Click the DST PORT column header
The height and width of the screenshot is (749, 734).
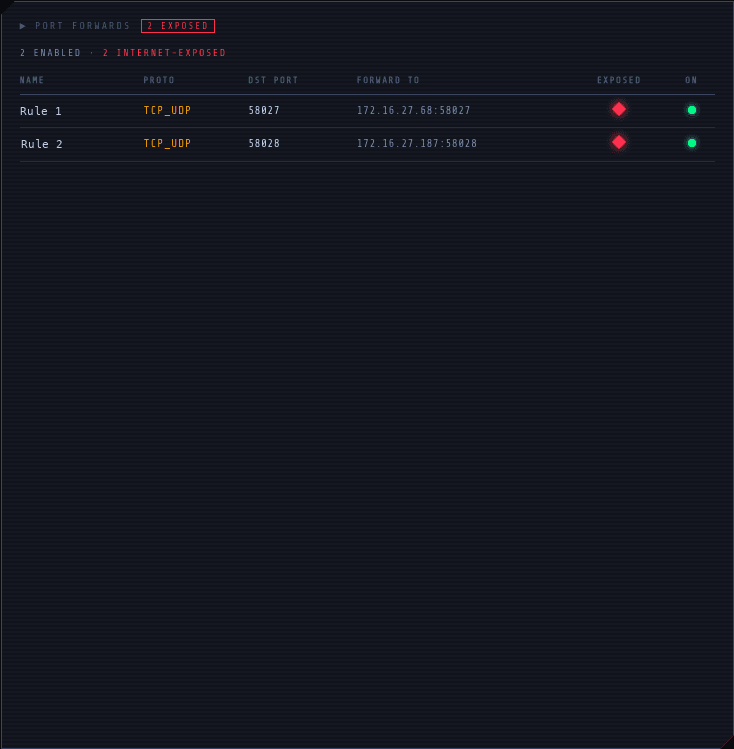tap(273, 80)
